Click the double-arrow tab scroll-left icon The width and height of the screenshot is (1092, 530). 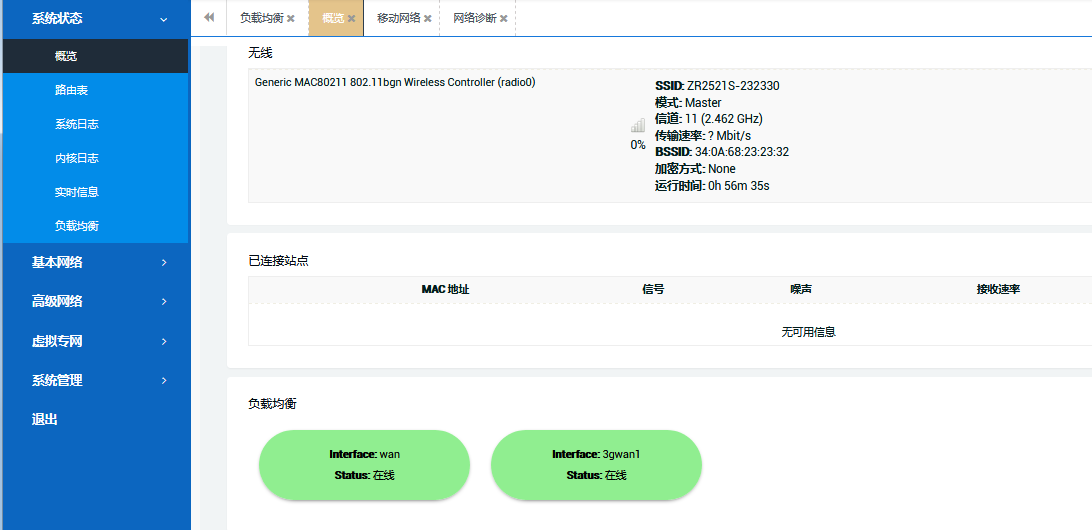pos(209,18)
